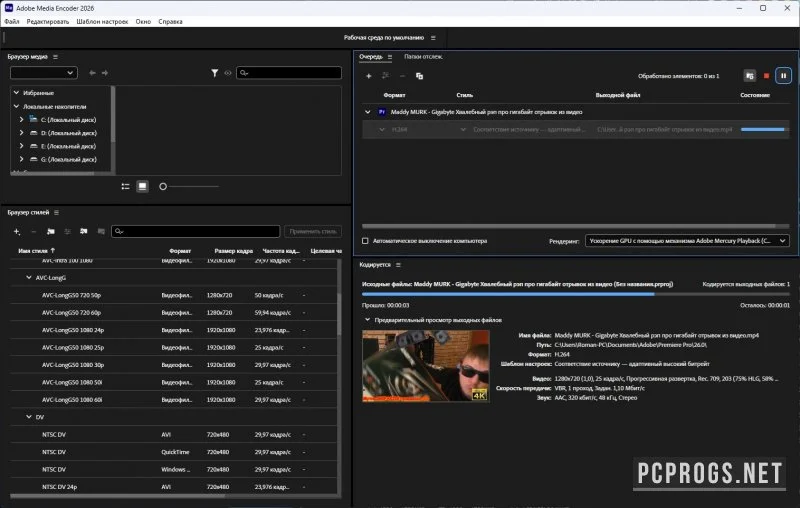This screenshot has width=800, height=508.
Task: Export presets icon in style browser
Action: click(101, 232)
